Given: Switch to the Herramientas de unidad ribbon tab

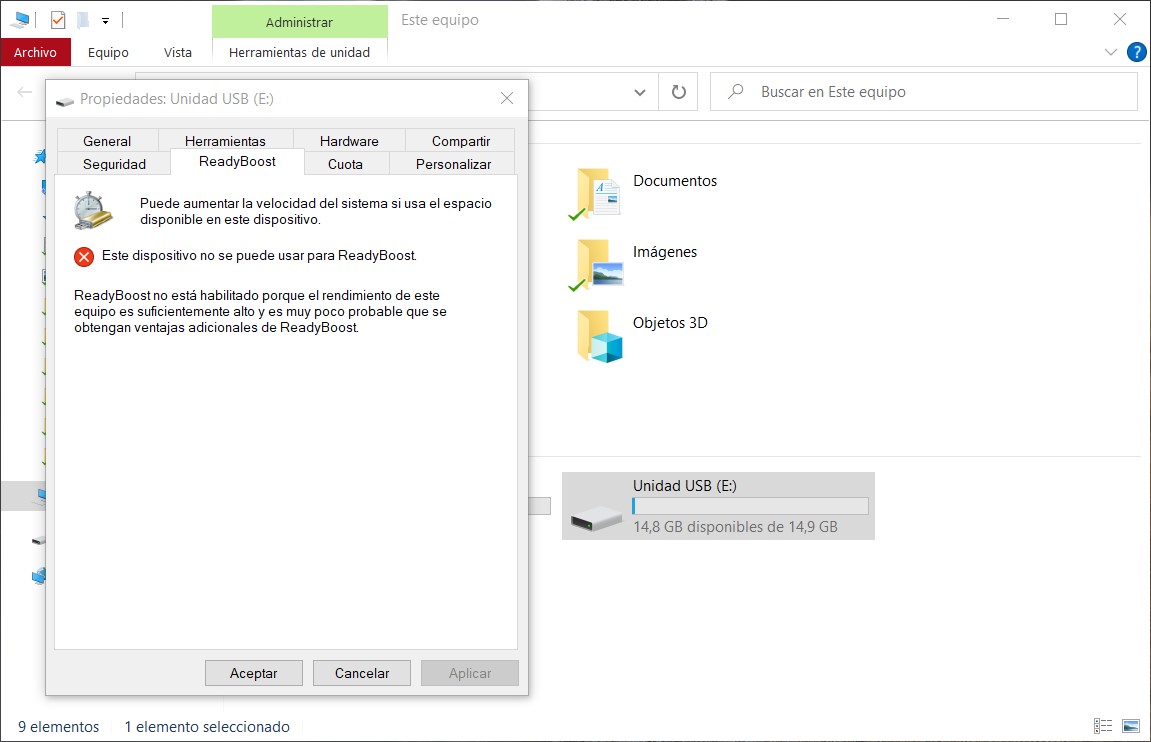Looking at the screenshot, I should pos(299,52).
